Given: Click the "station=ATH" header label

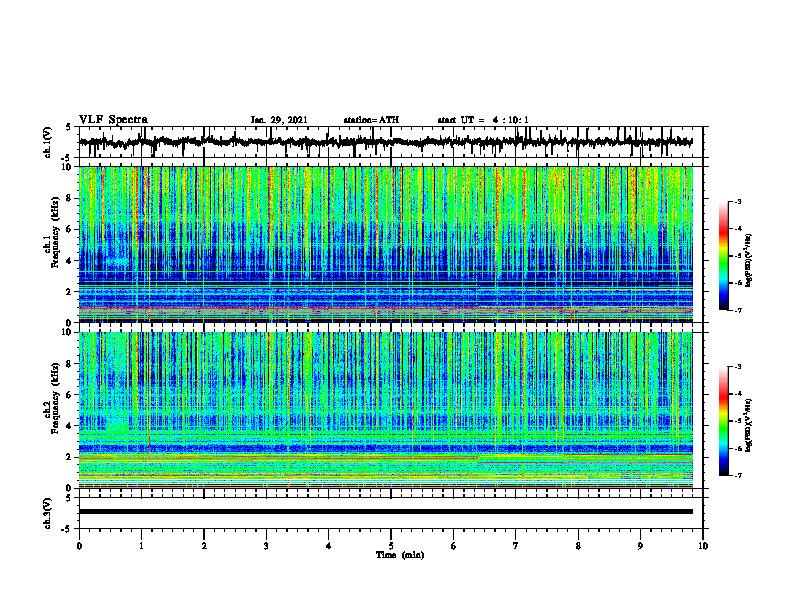Looking at the screenshot, I should click(371, 120).
